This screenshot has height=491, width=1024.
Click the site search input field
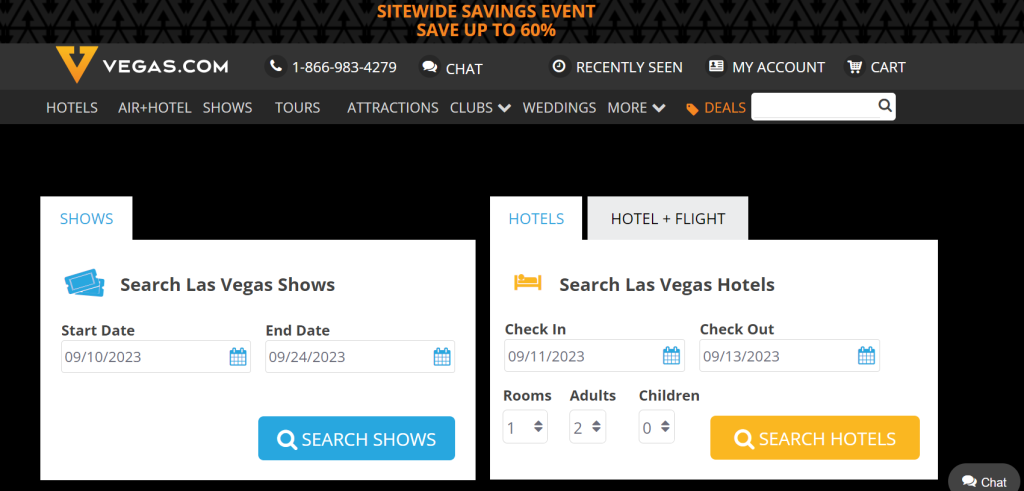coord(814,106)
